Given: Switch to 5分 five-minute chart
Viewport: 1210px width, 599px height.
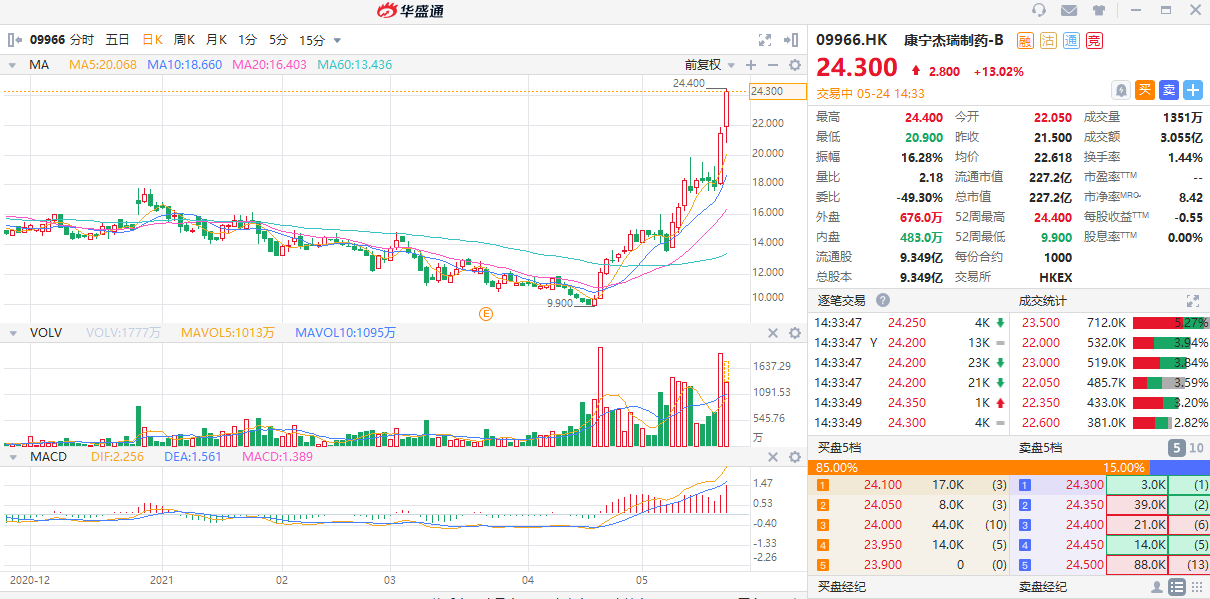Looking at the screenshot, I should tap(278, 40).
